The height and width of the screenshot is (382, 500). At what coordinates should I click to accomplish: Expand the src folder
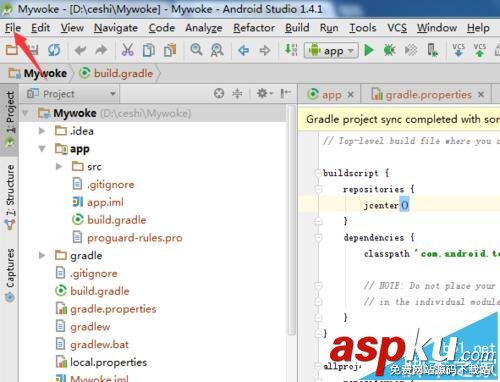click(x=59, y=166)
